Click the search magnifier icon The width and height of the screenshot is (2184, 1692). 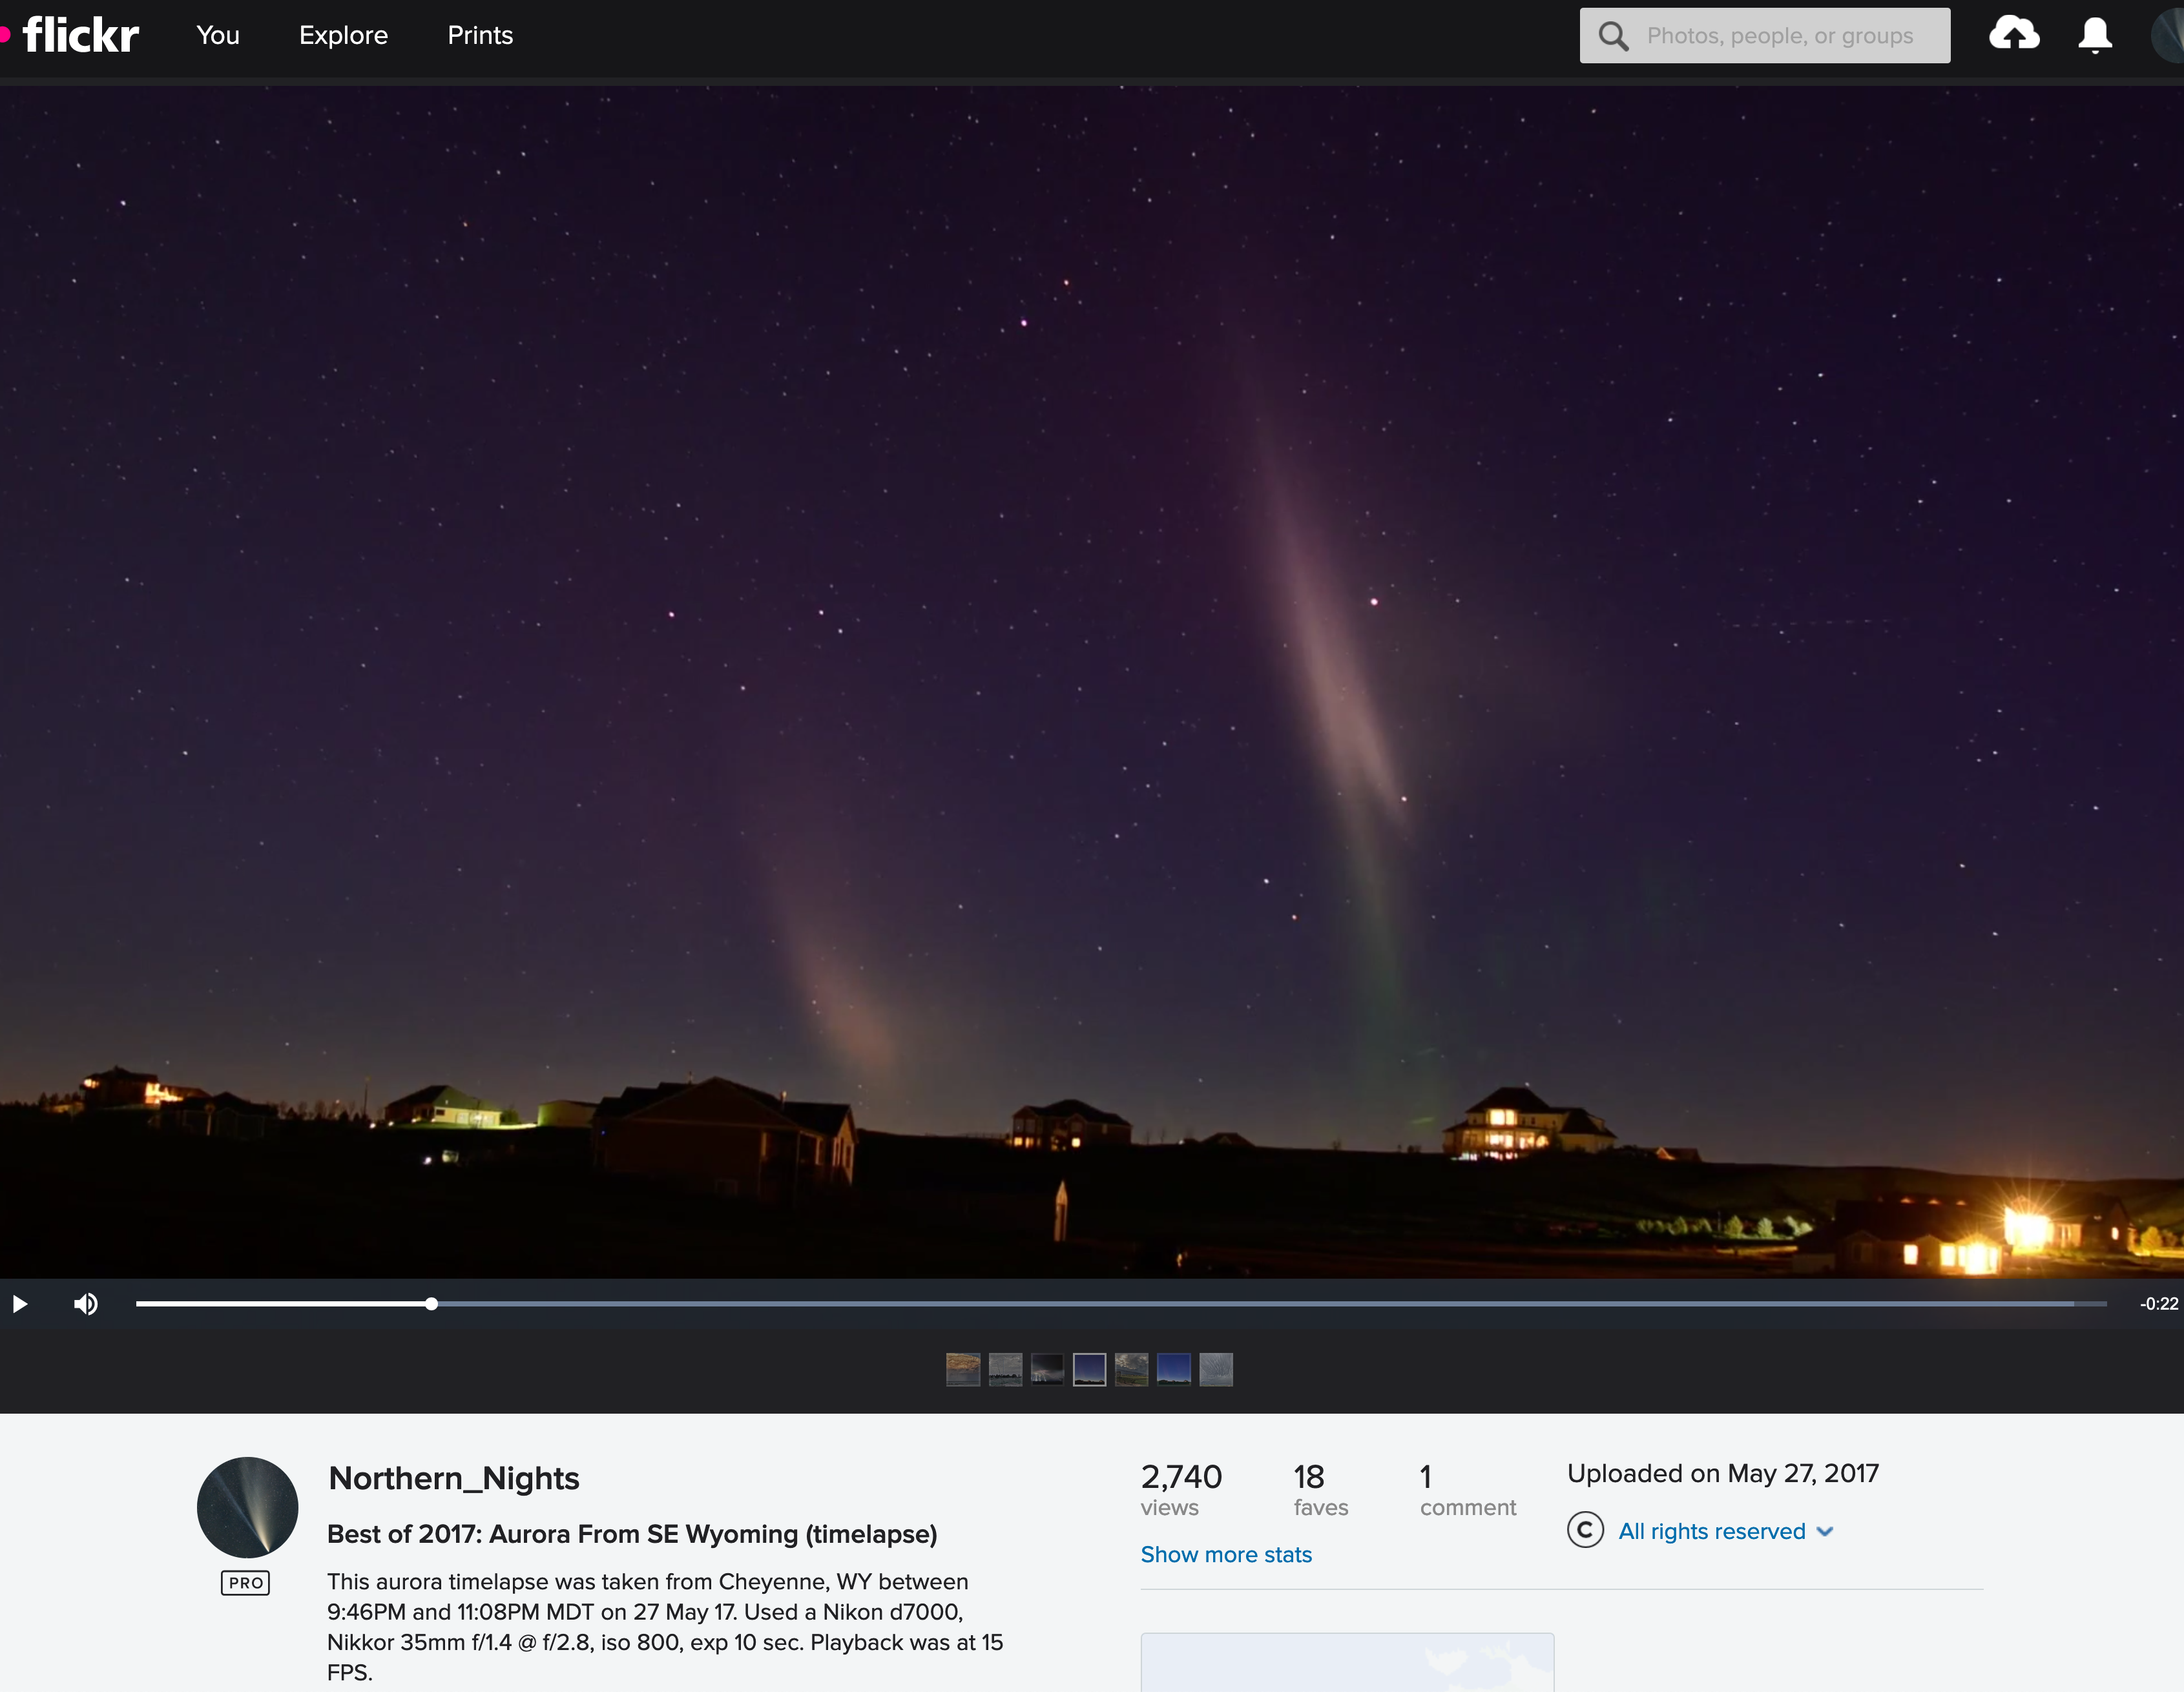1612,36
